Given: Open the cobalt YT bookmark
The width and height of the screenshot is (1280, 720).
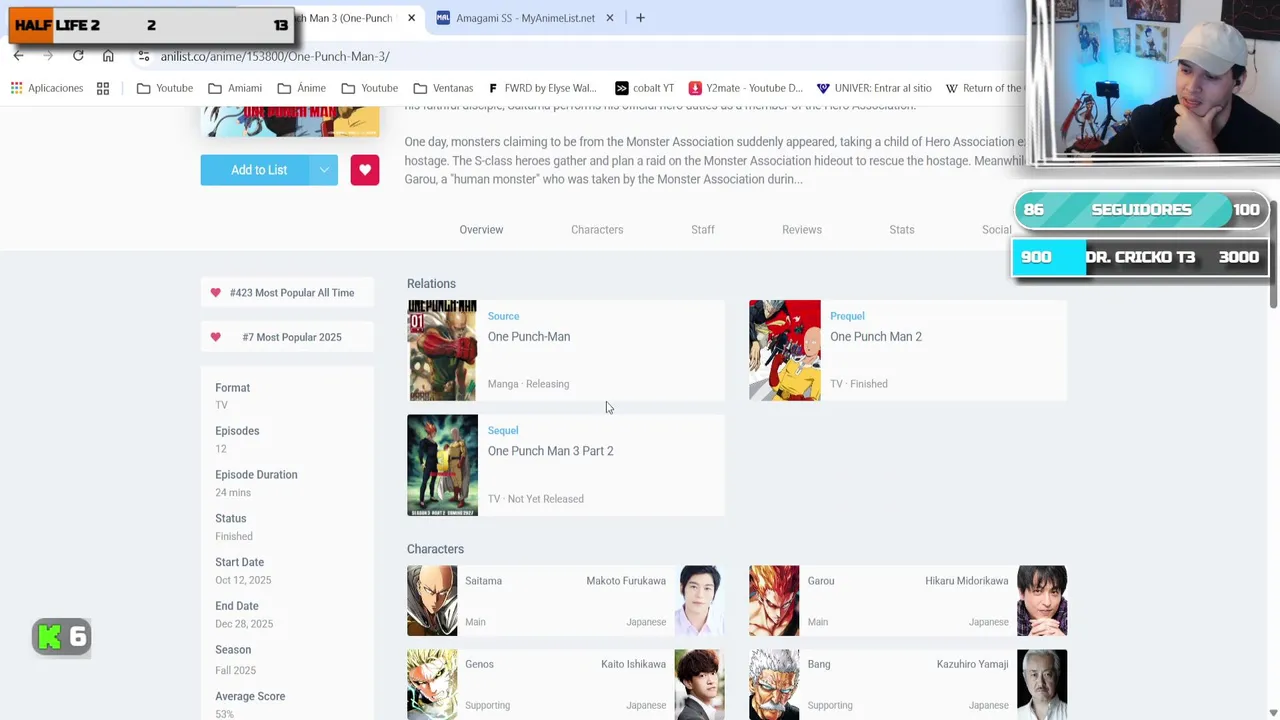Looking at the screenshot, I should 645,88.
